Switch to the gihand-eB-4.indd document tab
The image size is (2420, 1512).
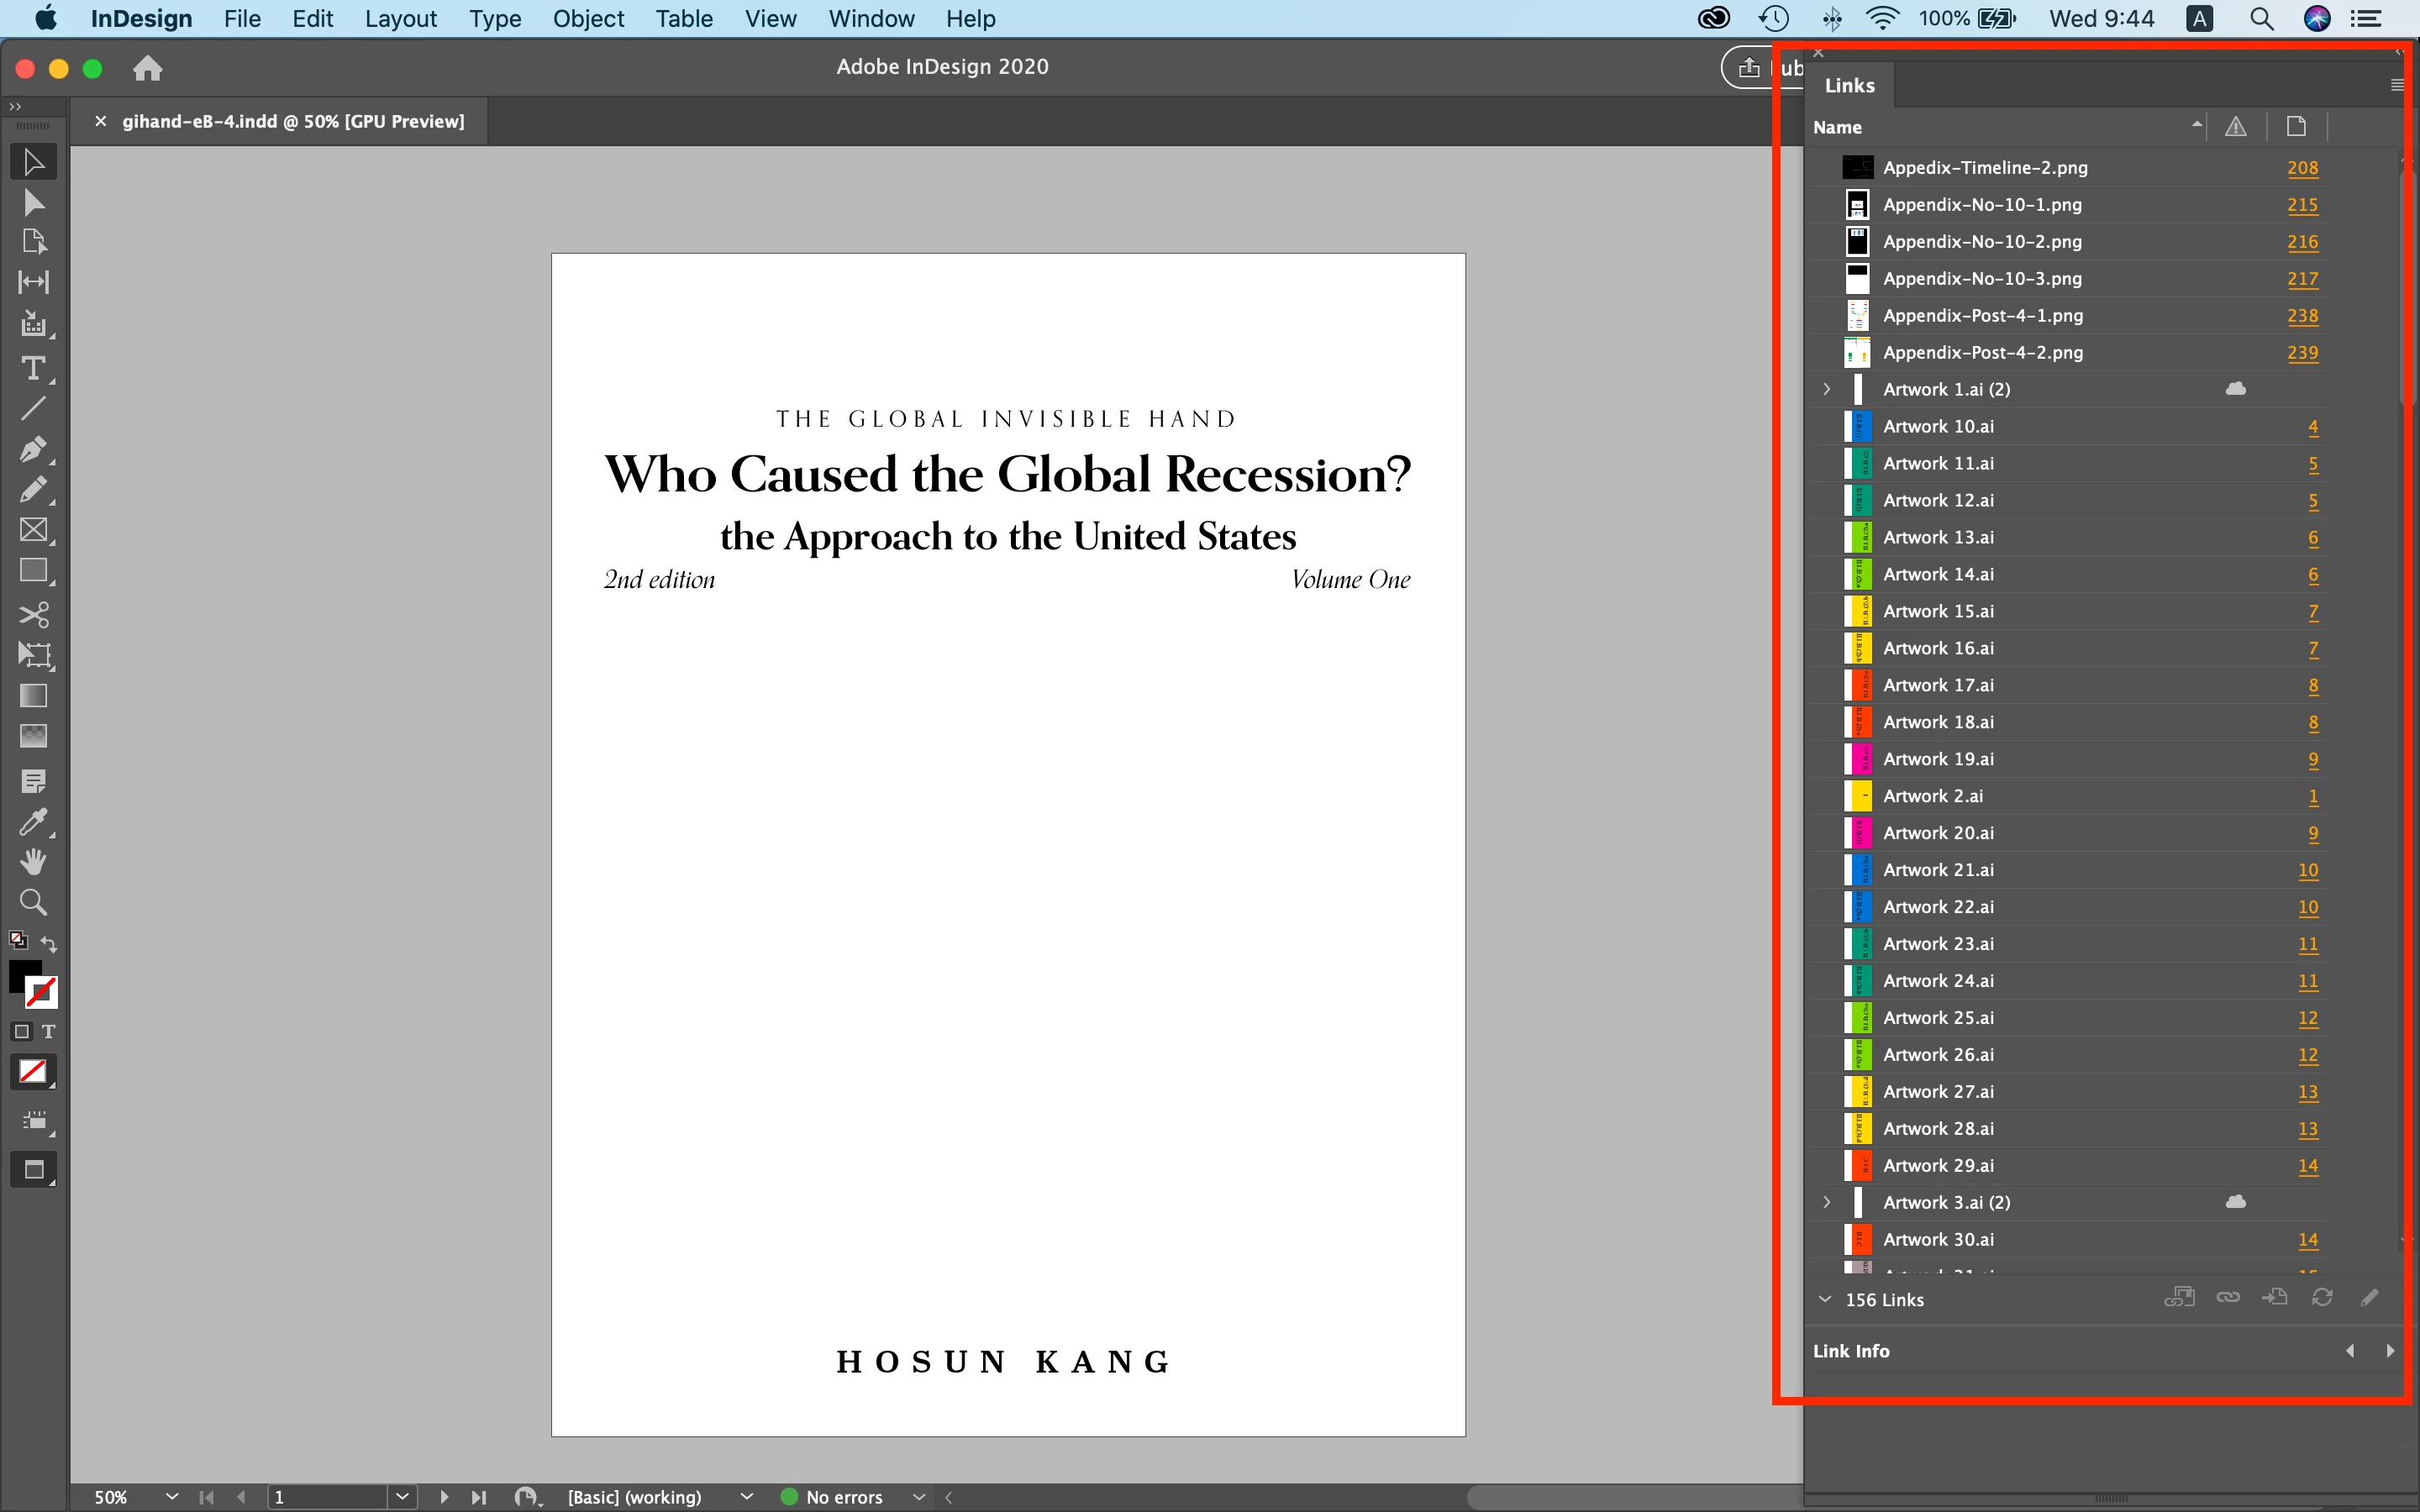tap(292, 121)
